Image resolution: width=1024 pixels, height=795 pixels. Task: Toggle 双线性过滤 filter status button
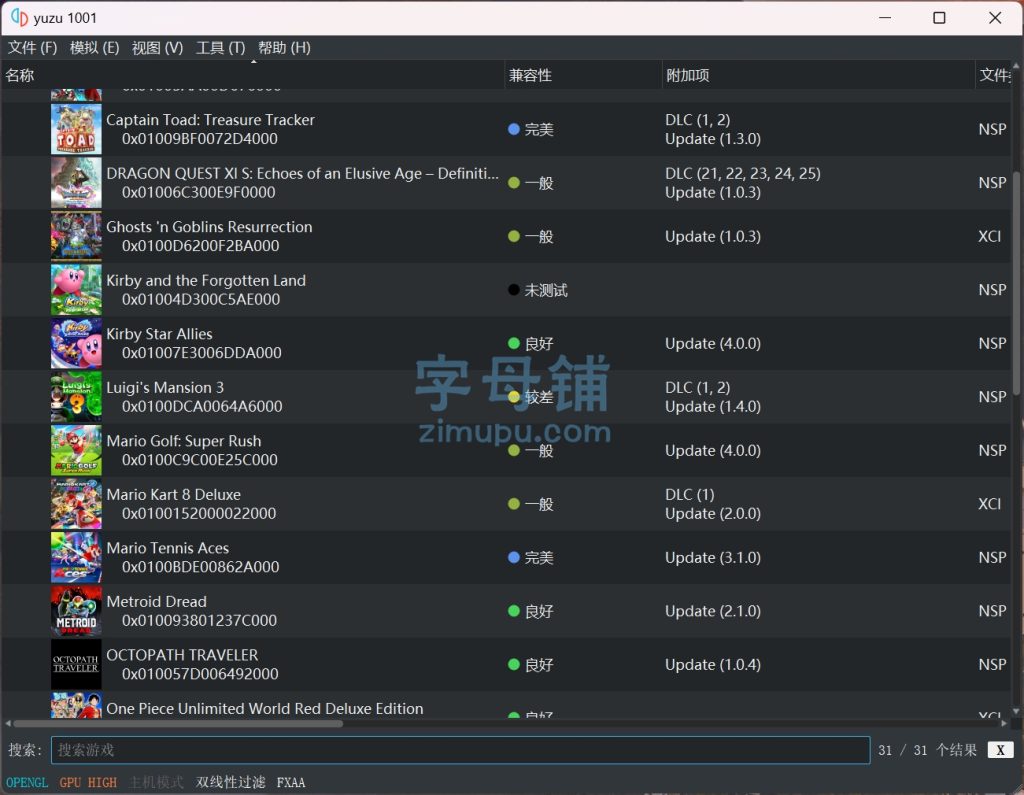[x=231, y=783]
